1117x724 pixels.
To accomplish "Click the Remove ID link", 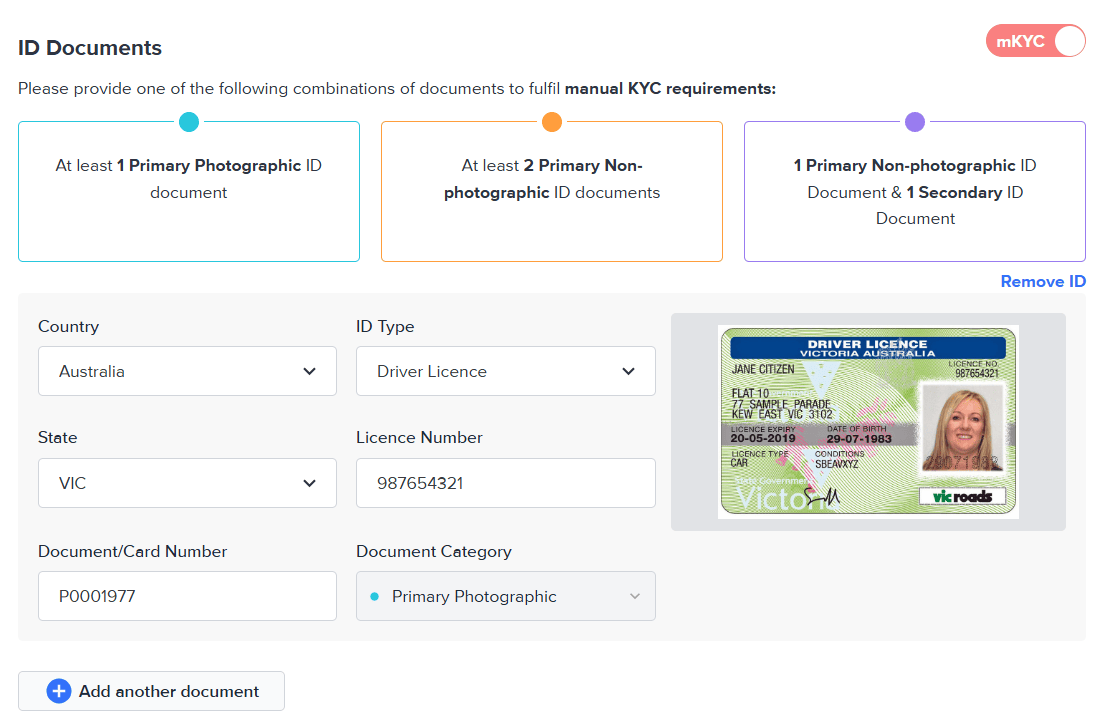I will coord(1043,281).
